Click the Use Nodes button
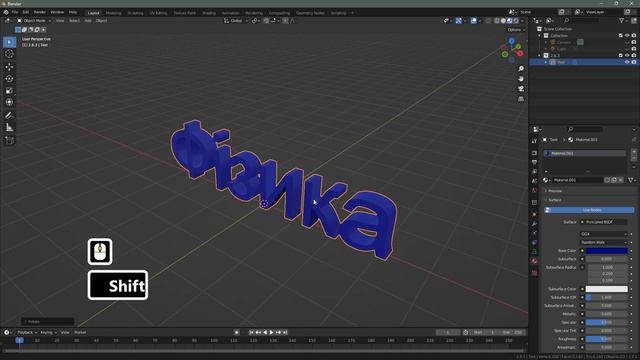The width and height of the screenshot is (640, 360). pyautogui.click(x=589, y=210)
